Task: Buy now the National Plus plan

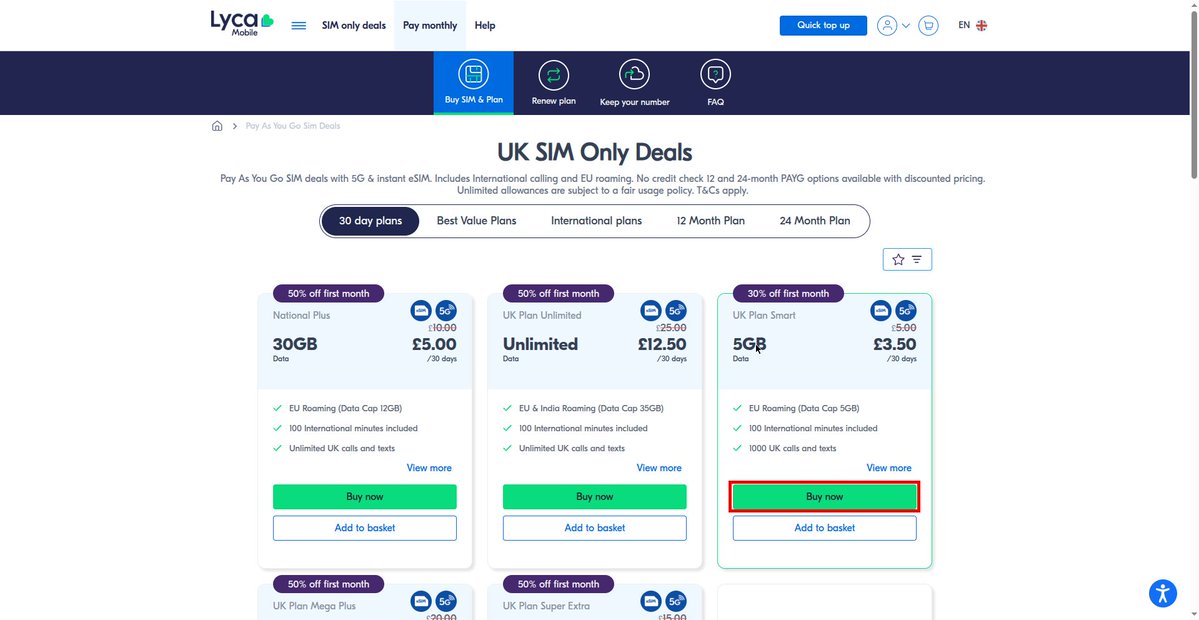Action: click(365, 497)
